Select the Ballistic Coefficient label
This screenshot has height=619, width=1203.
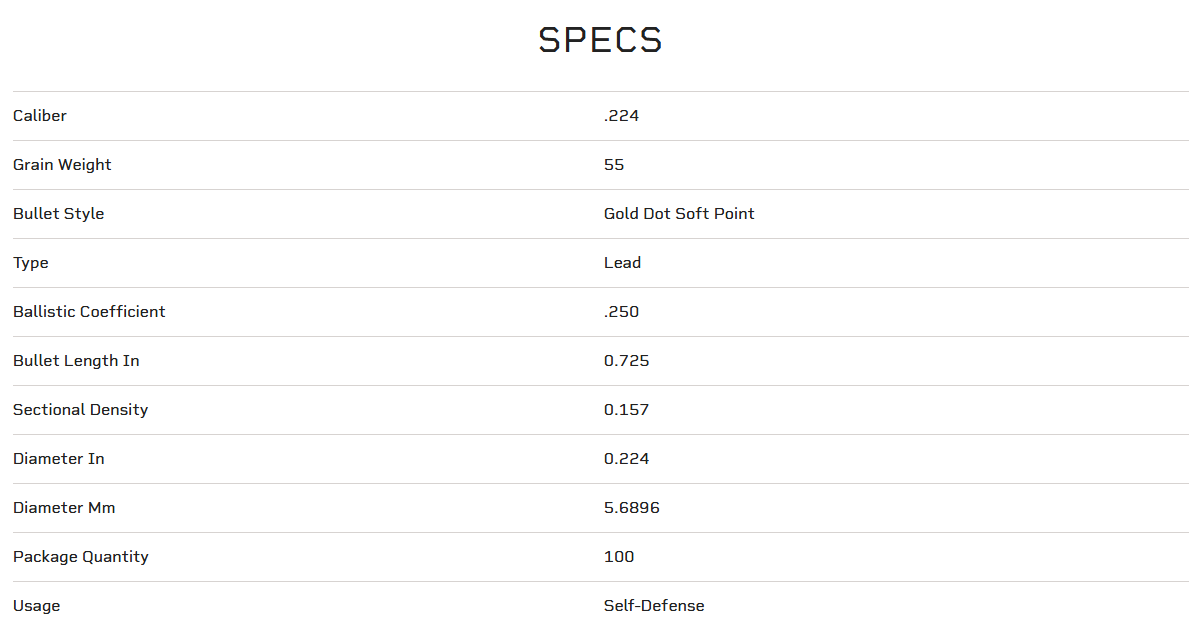[89, 312]
